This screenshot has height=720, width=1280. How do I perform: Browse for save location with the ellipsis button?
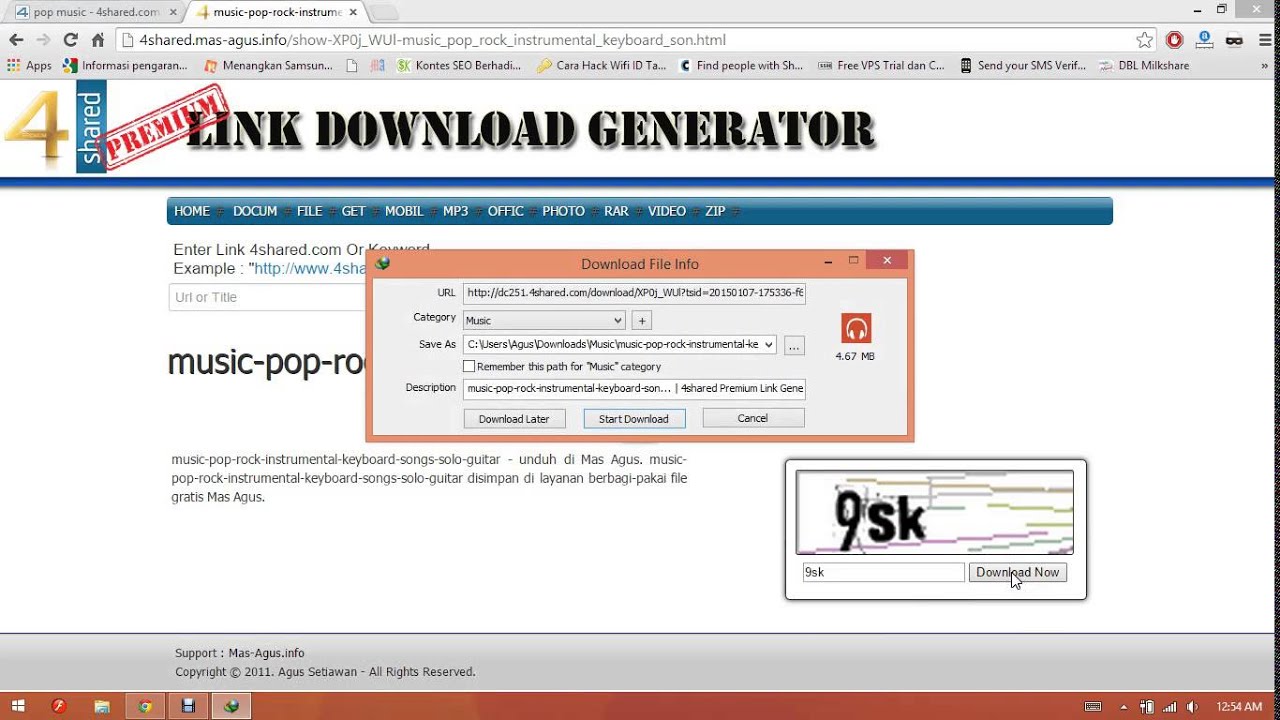tap(794, 346)
